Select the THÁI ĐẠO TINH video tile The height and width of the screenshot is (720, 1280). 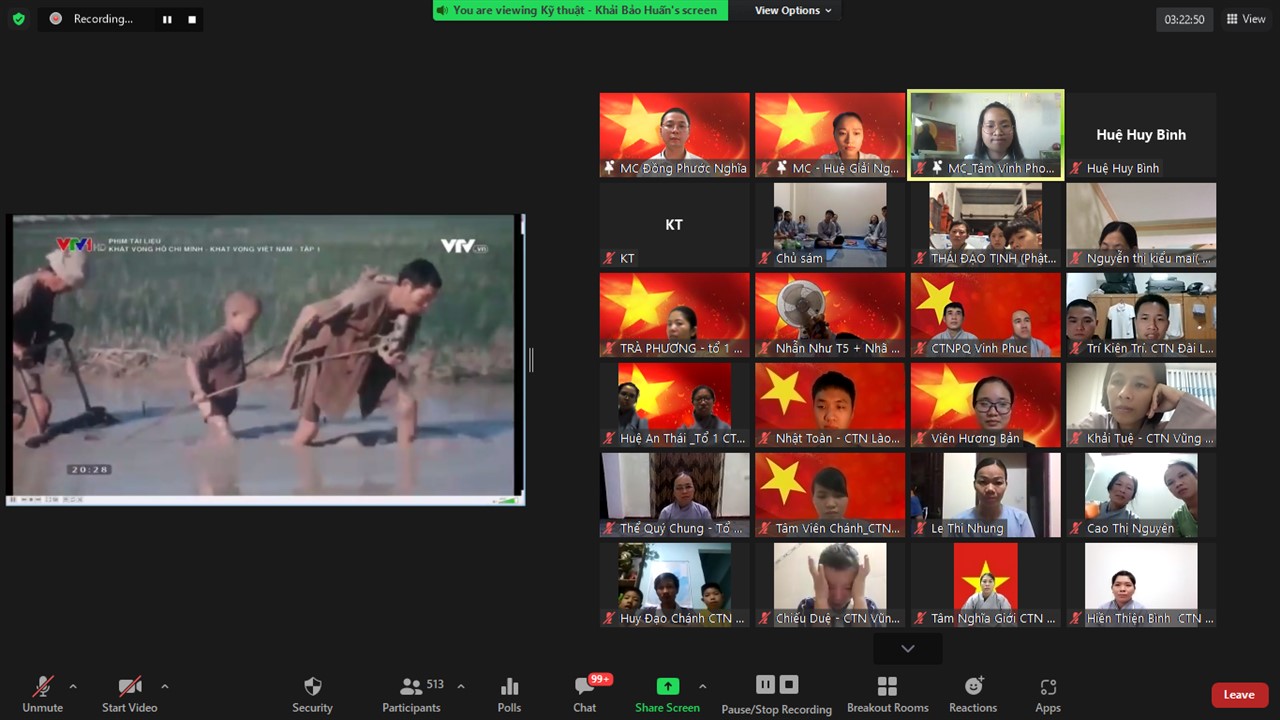click(x=986, y=224)
